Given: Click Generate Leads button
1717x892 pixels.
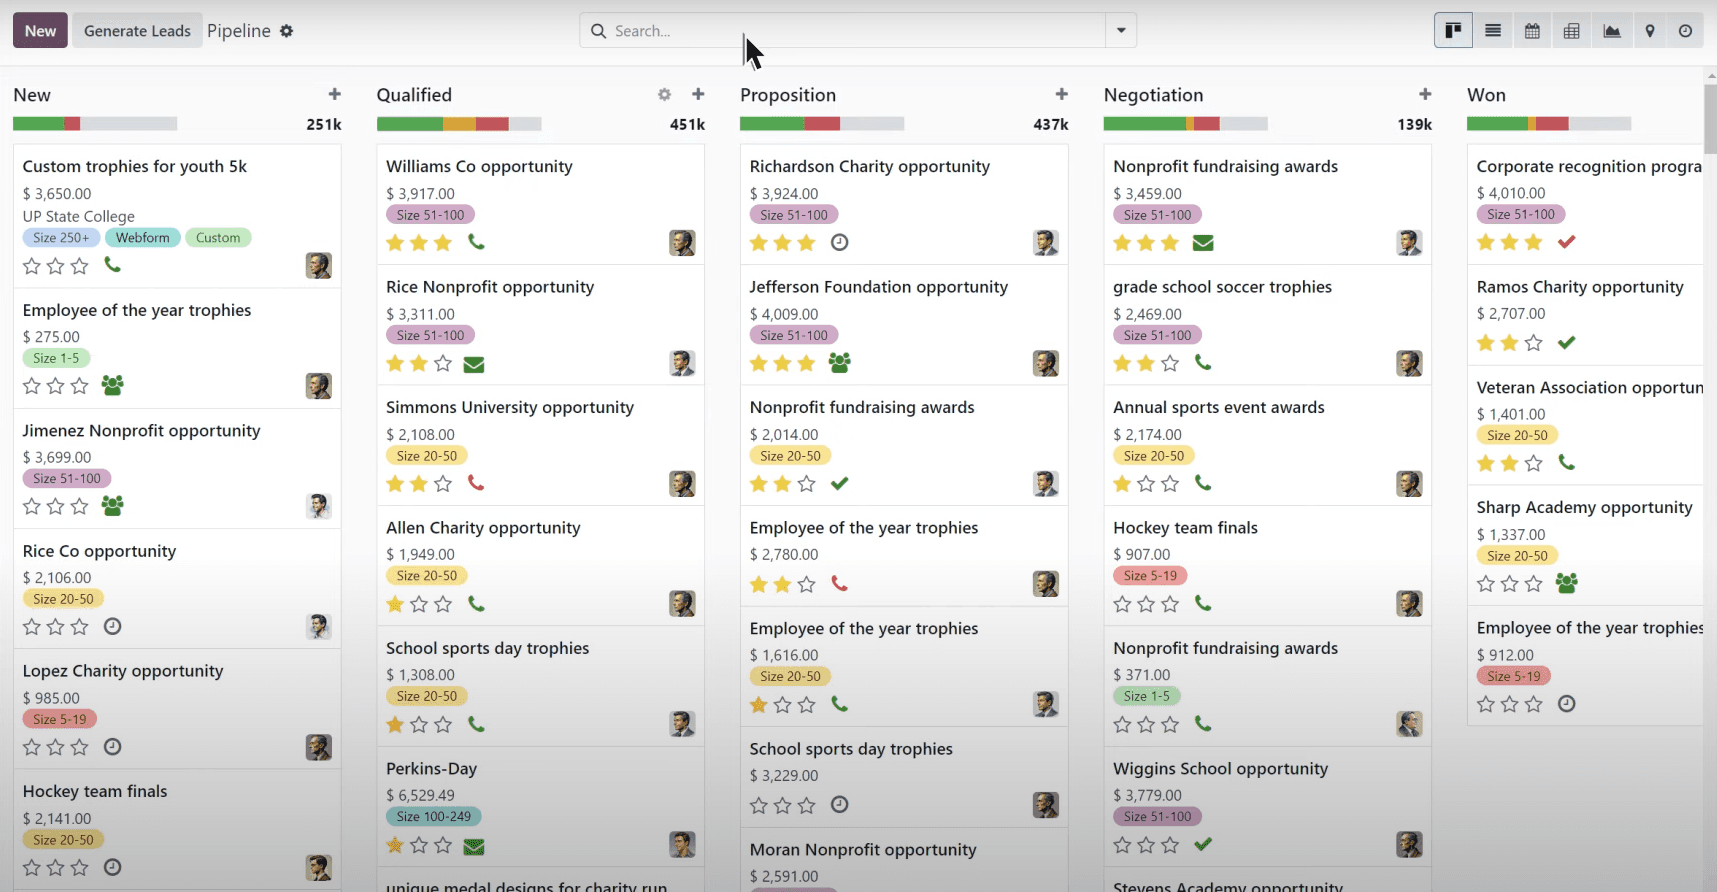Looking at the screenshot, I should (137, 31).
